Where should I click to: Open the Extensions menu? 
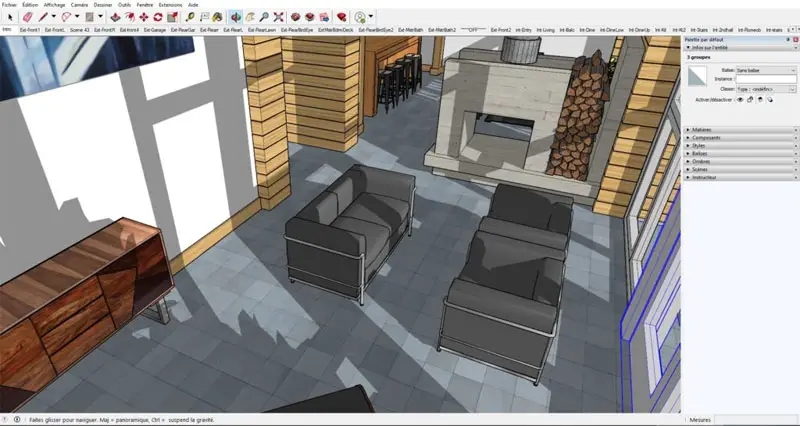[170, 5]
